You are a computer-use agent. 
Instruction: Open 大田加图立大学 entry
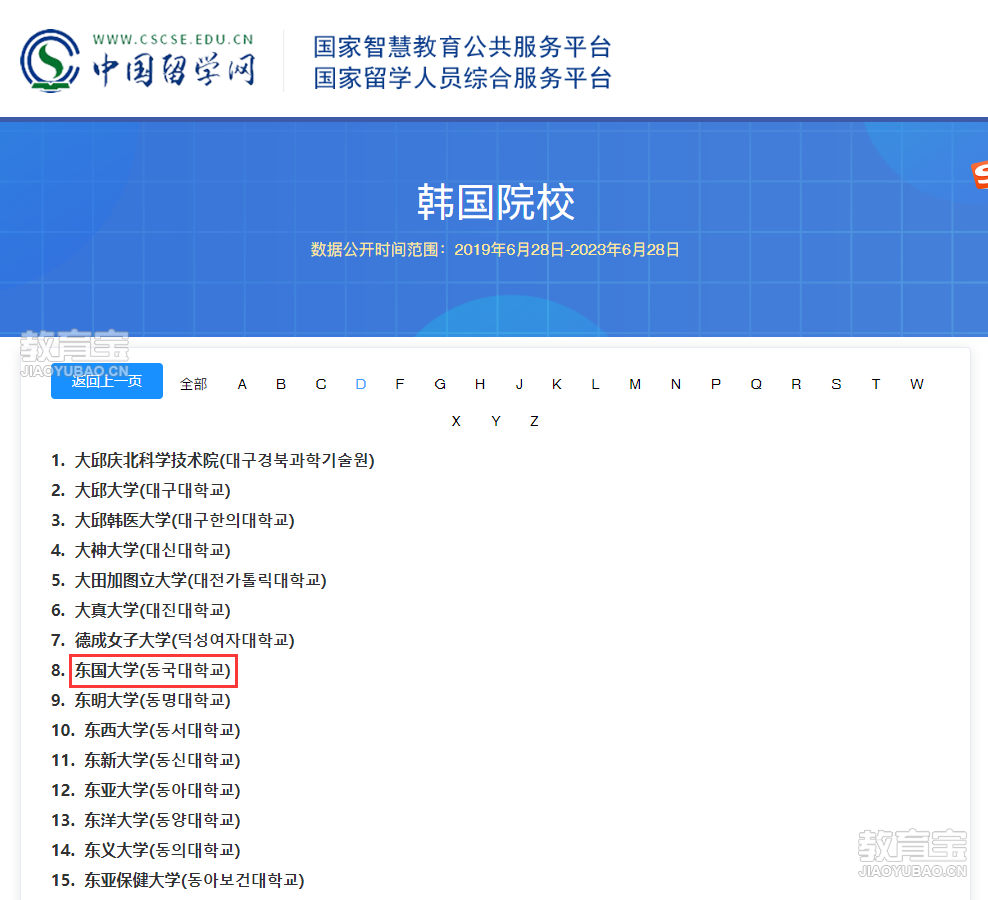pyautogui.click(x=200, y=580)
